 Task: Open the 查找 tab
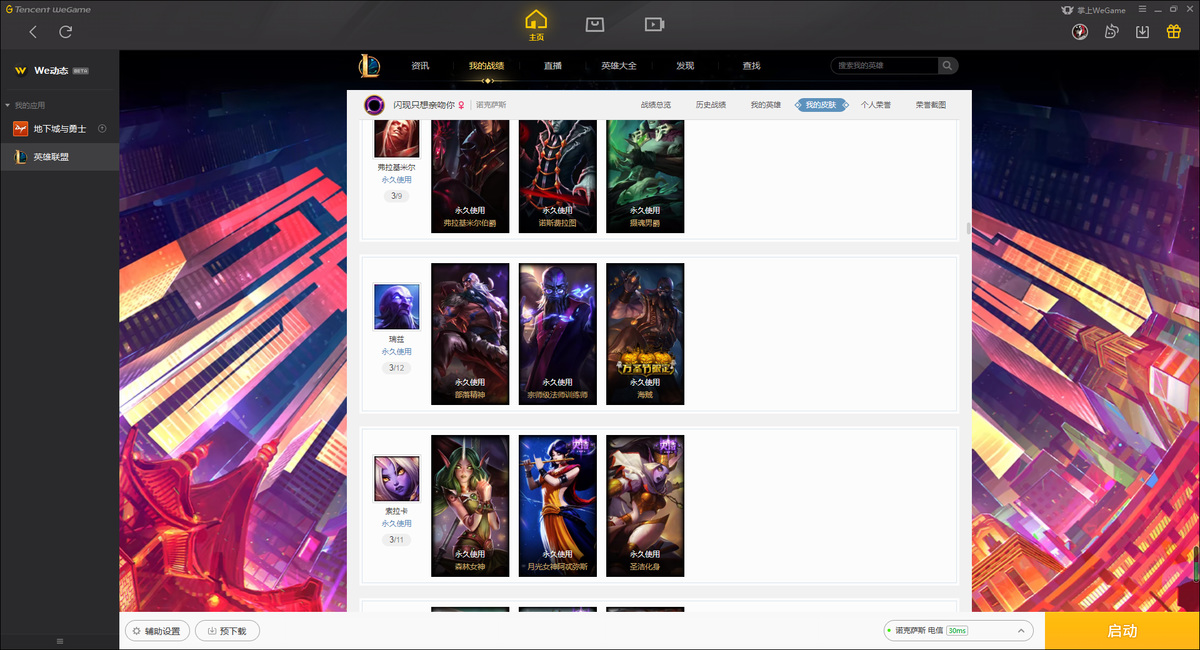tap(751, 66)
